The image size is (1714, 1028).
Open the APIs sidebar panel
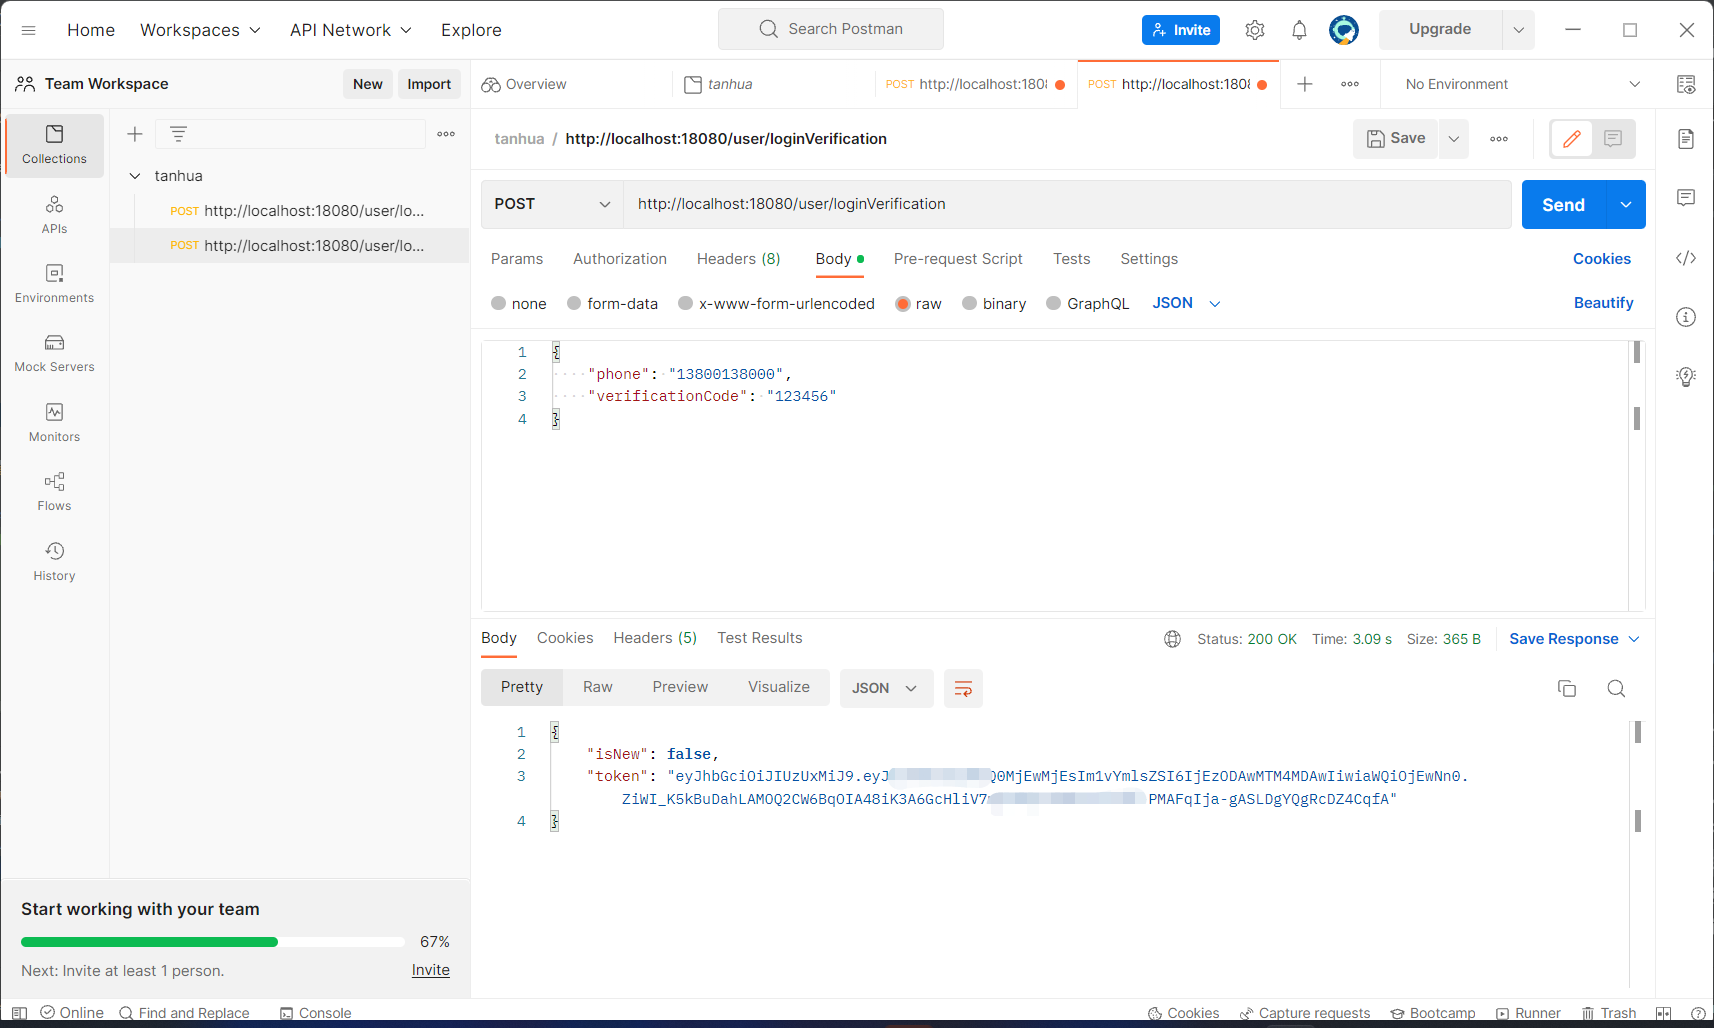click(54, 215)
